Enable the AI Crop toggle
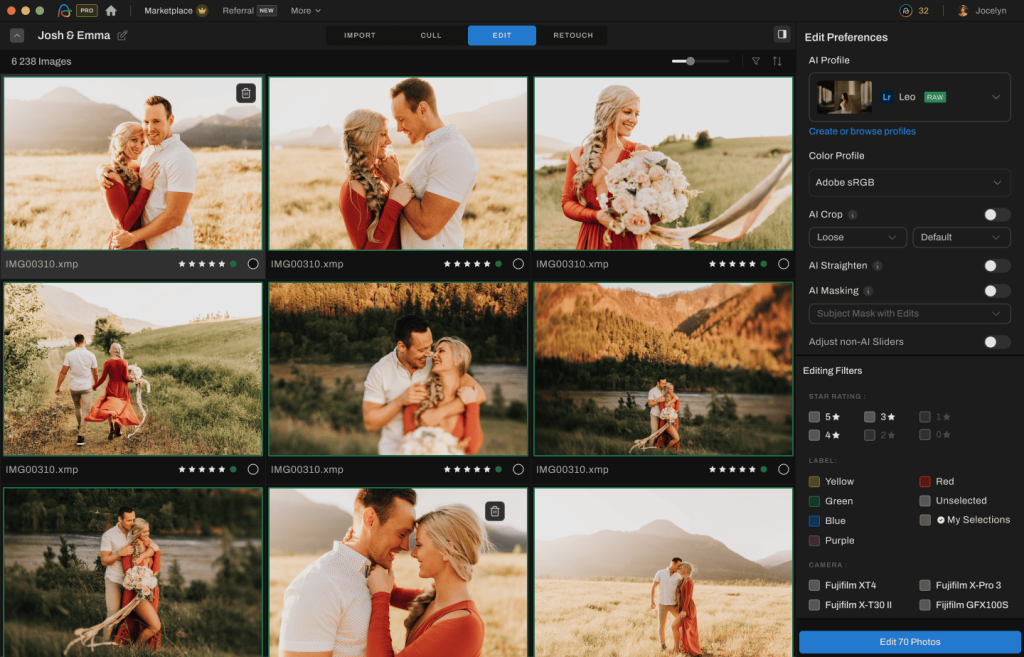Viewport: 1024px width, 657px height. tap(996, 215)
